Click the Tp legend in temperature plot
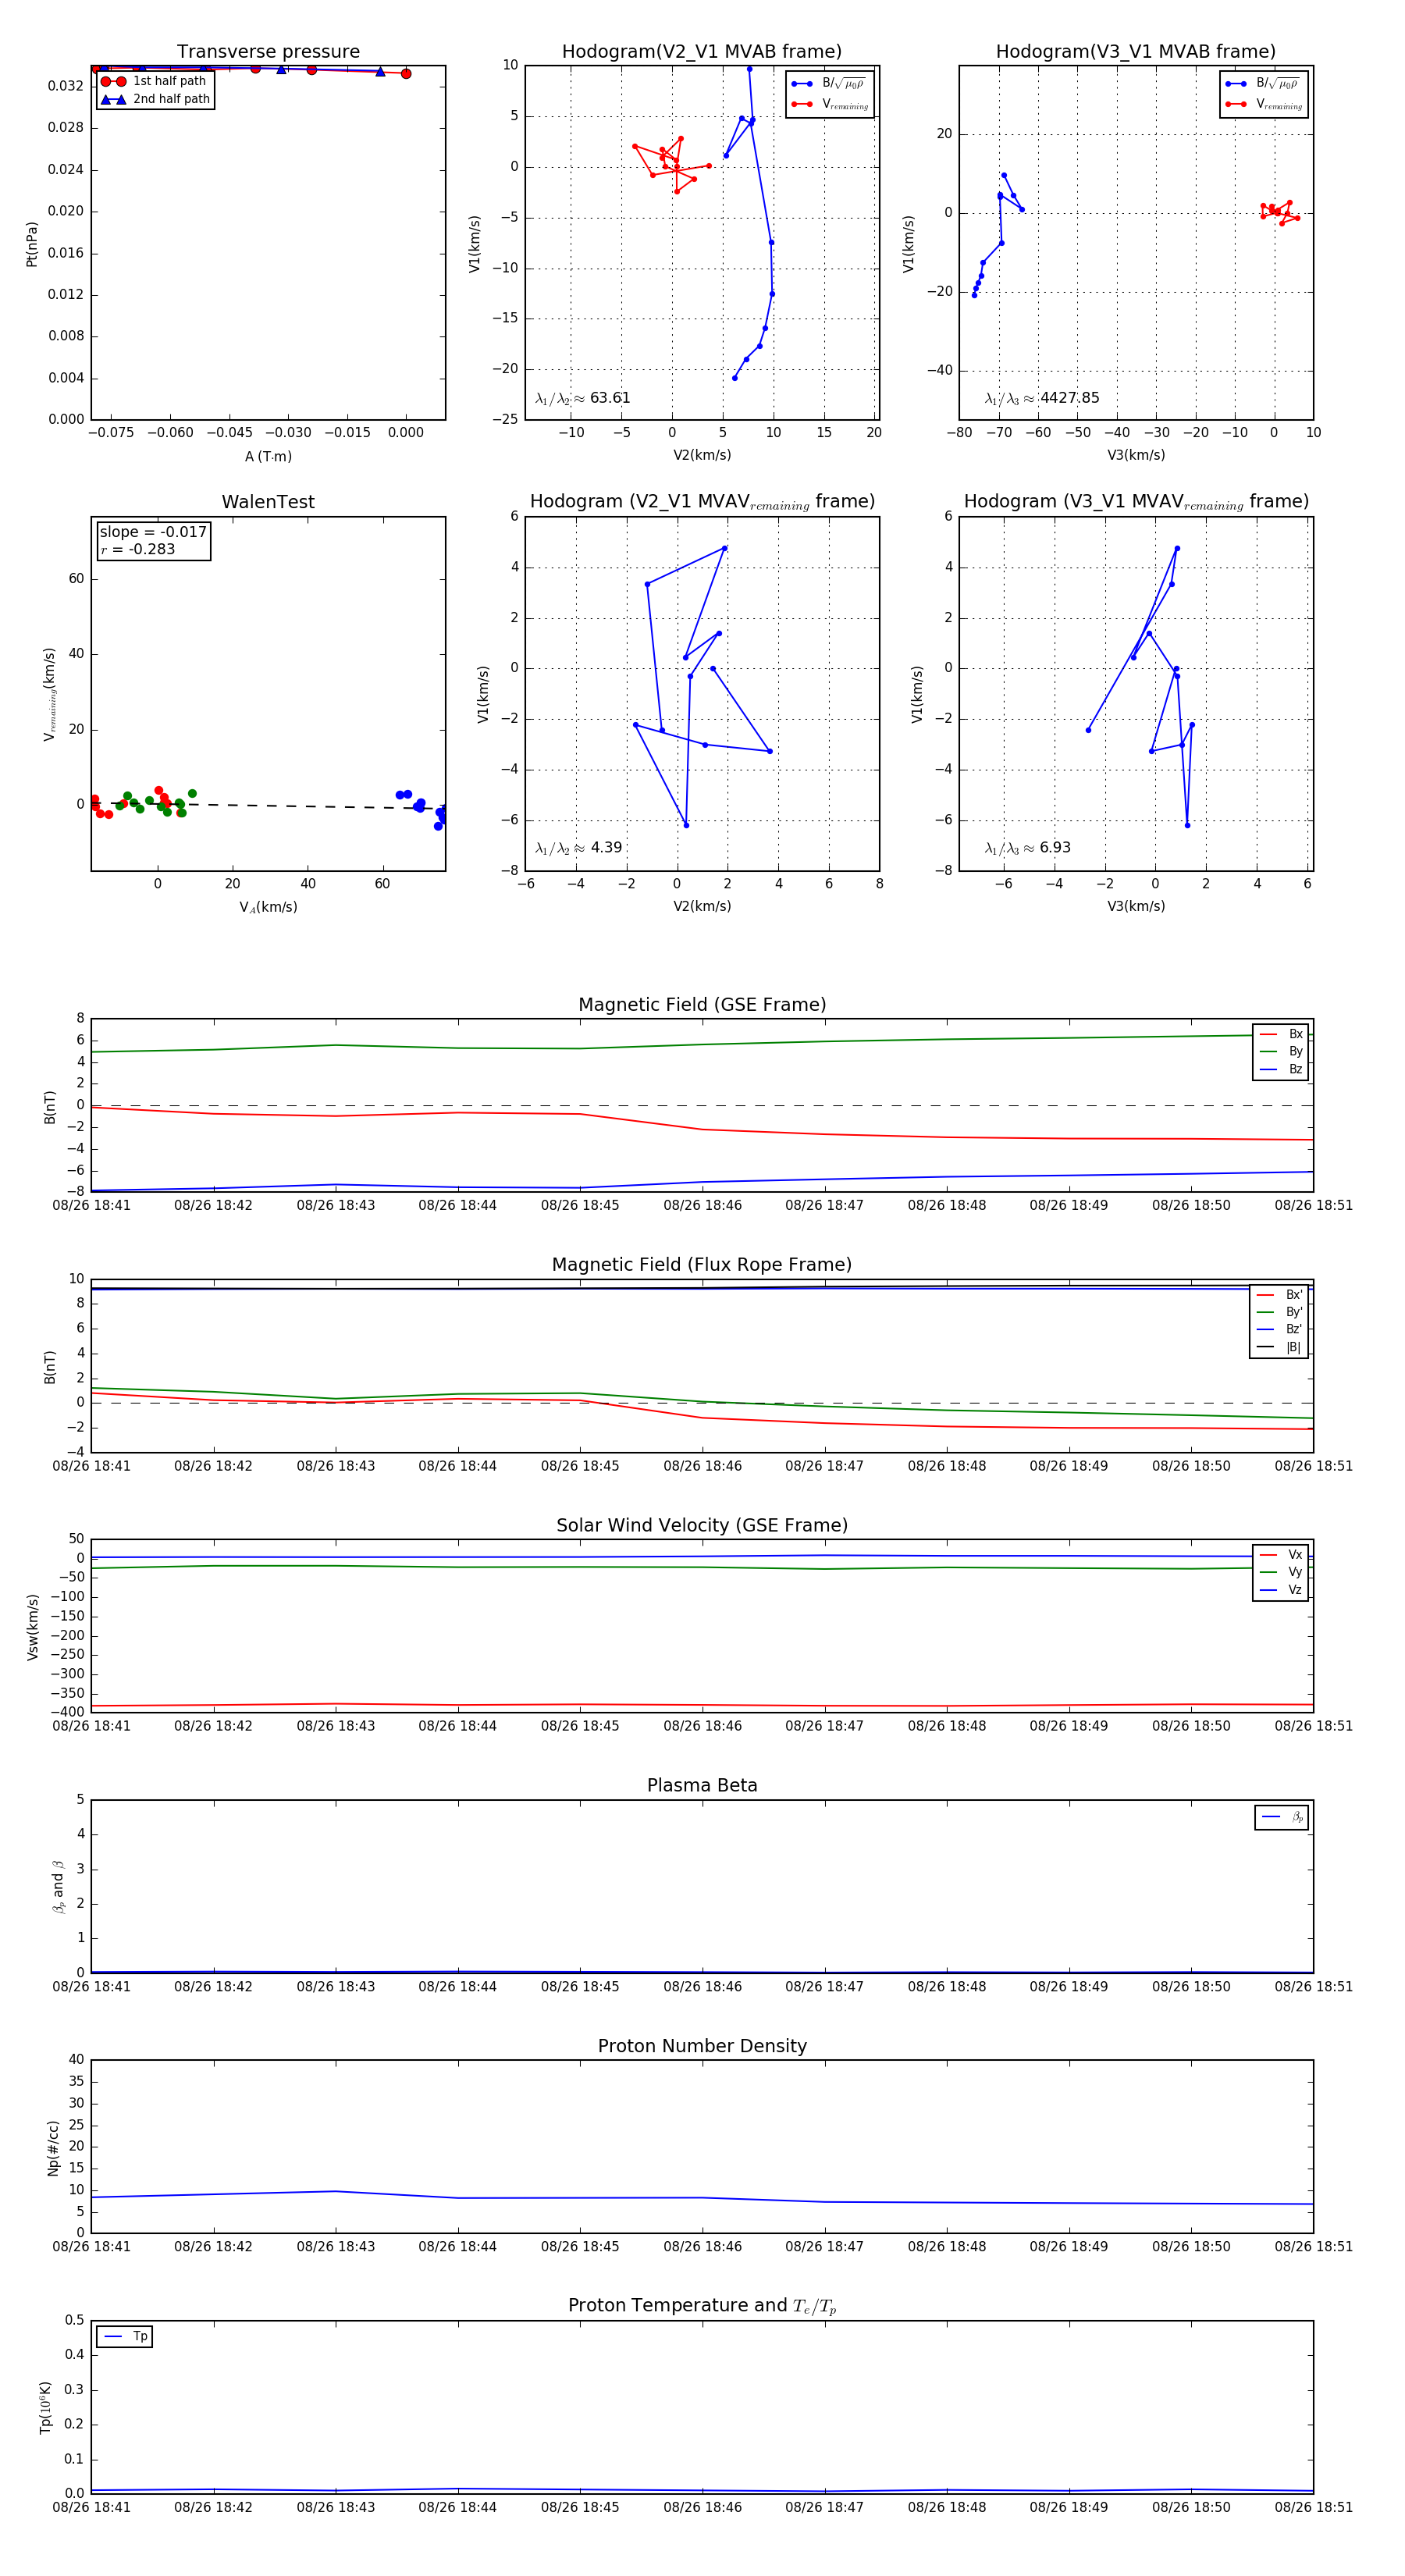Viewport: 1405px width, 2576px height. (125, 2336)
